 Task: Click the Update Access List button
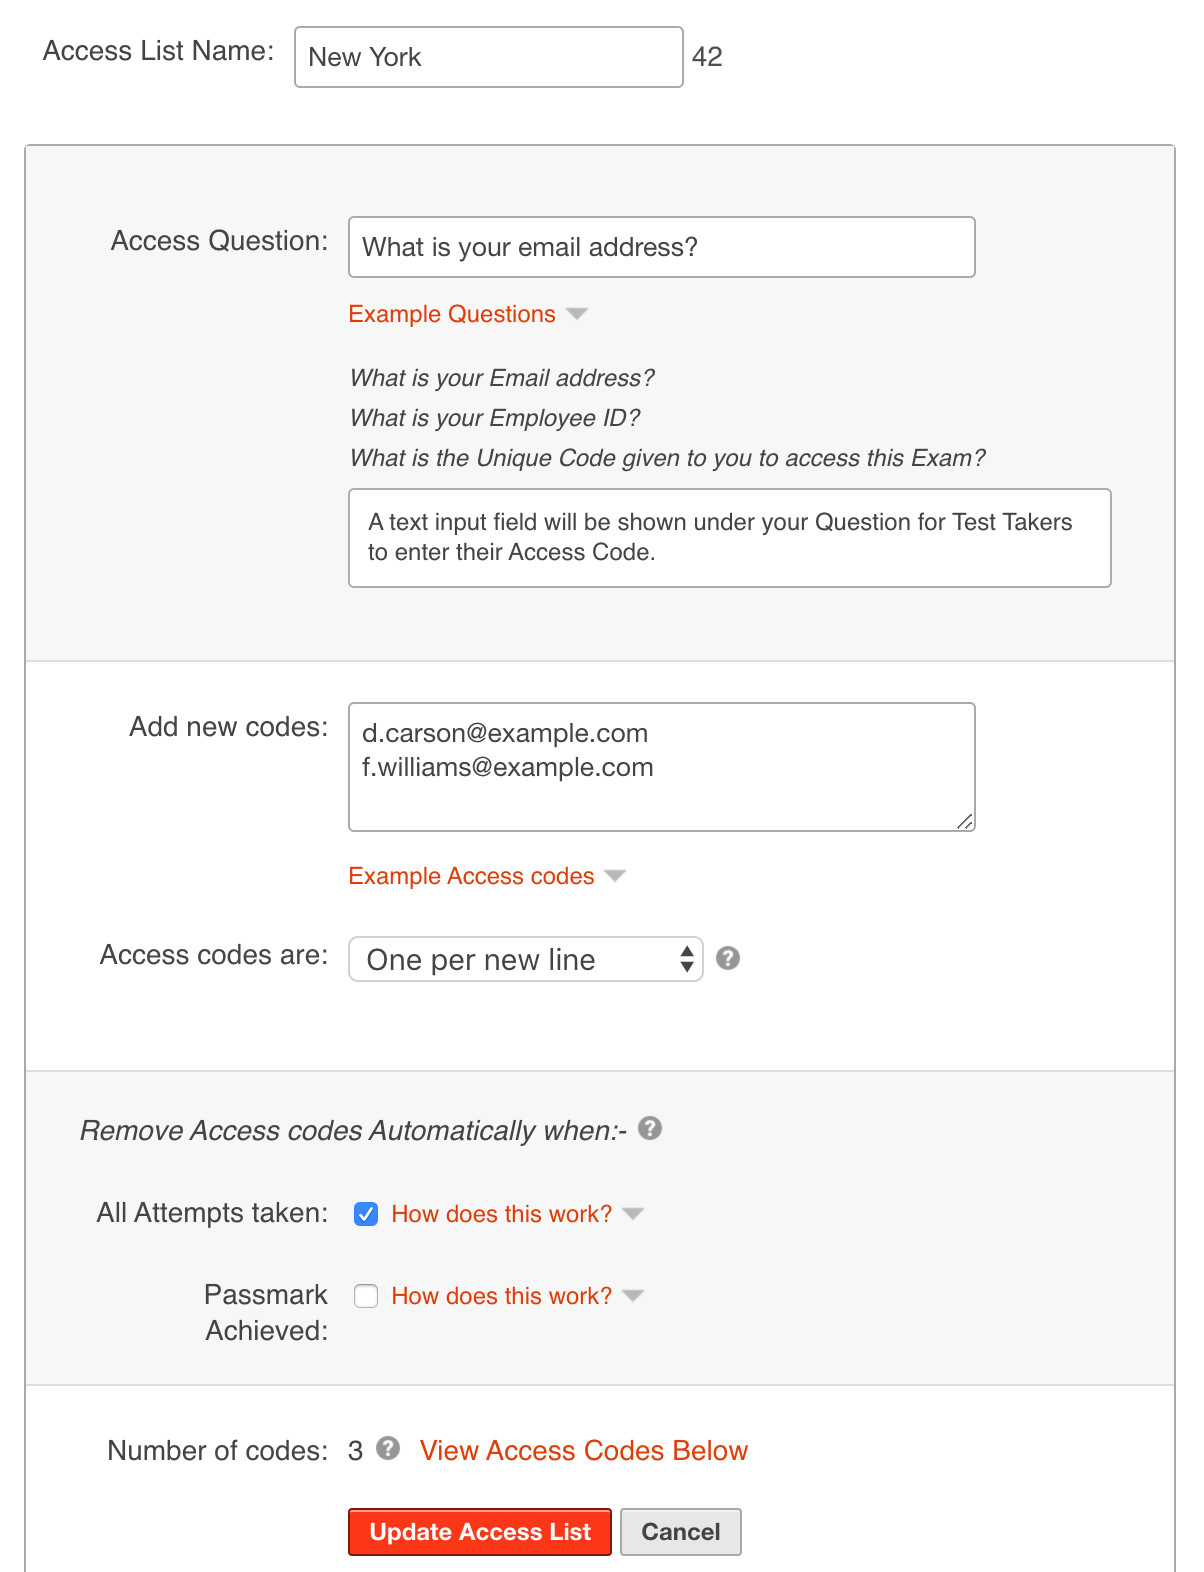coord(480,1532)
